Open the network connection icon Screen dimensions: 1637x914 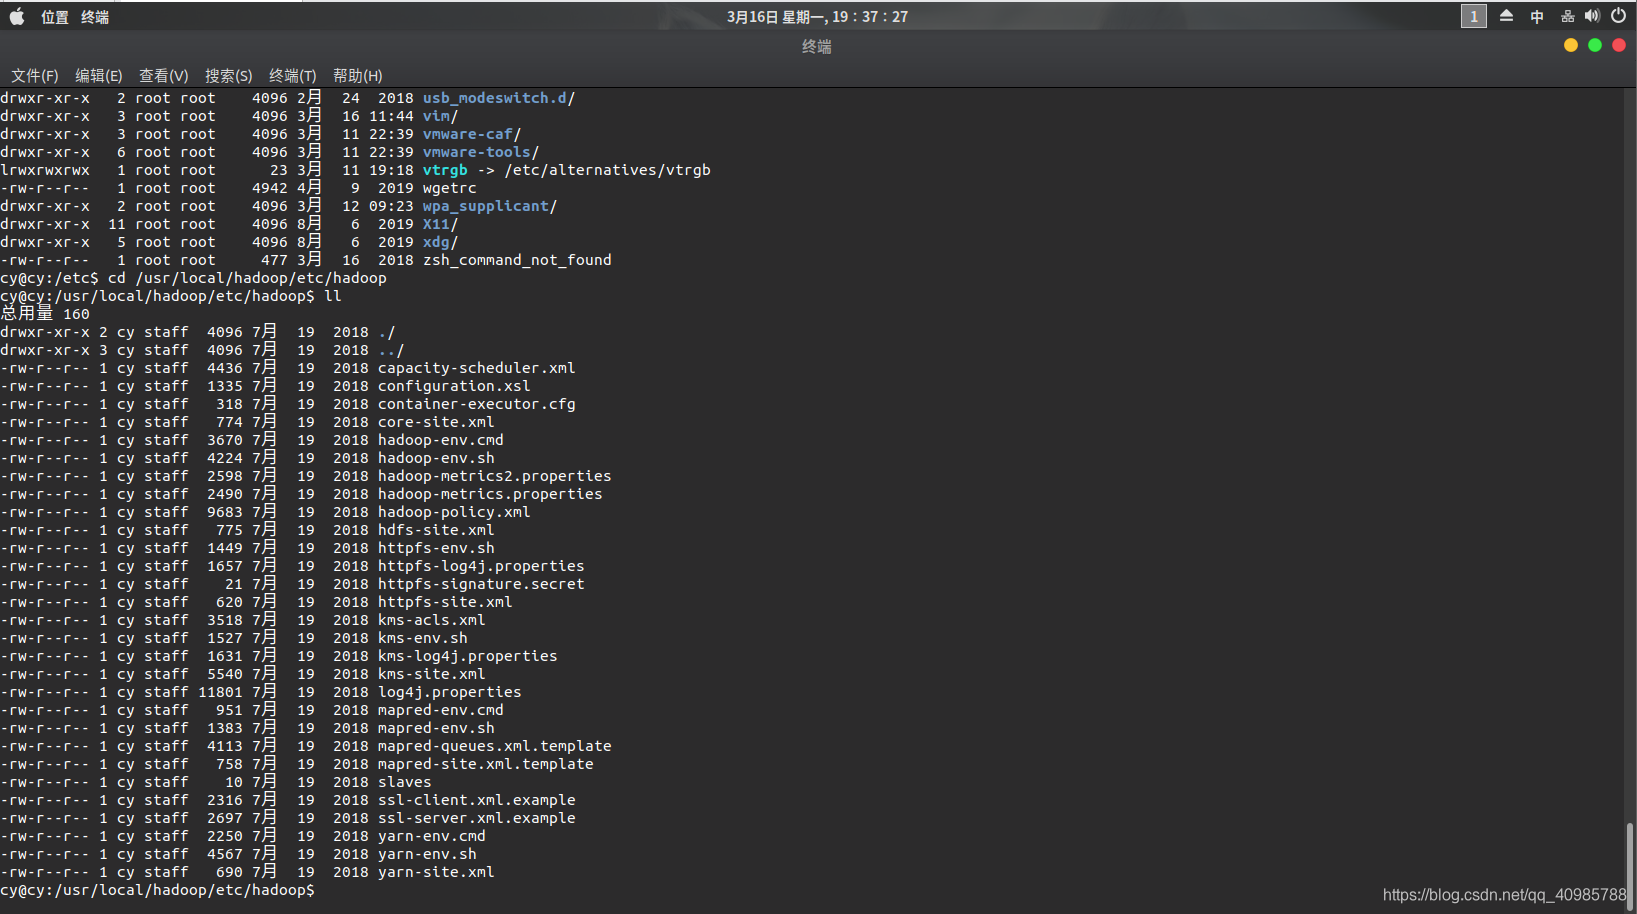tap(1567, 16)
